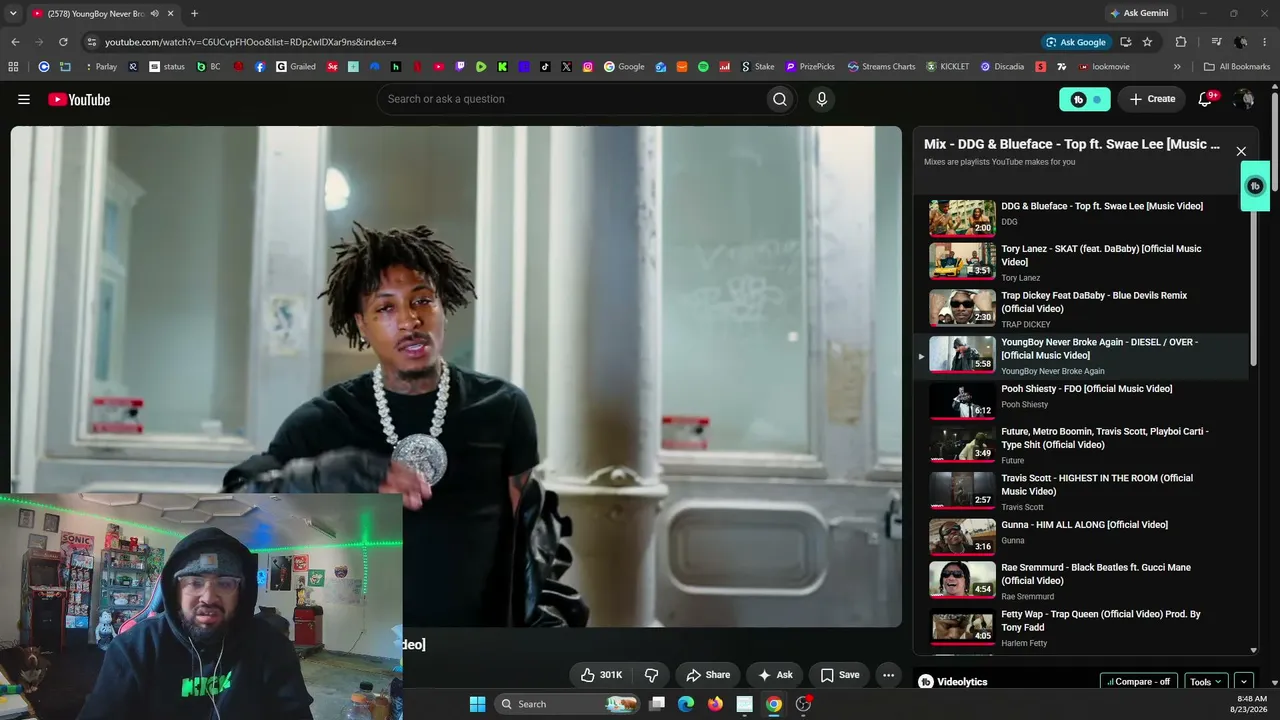Open the Twitch bookmark icon

coord(460,67)
